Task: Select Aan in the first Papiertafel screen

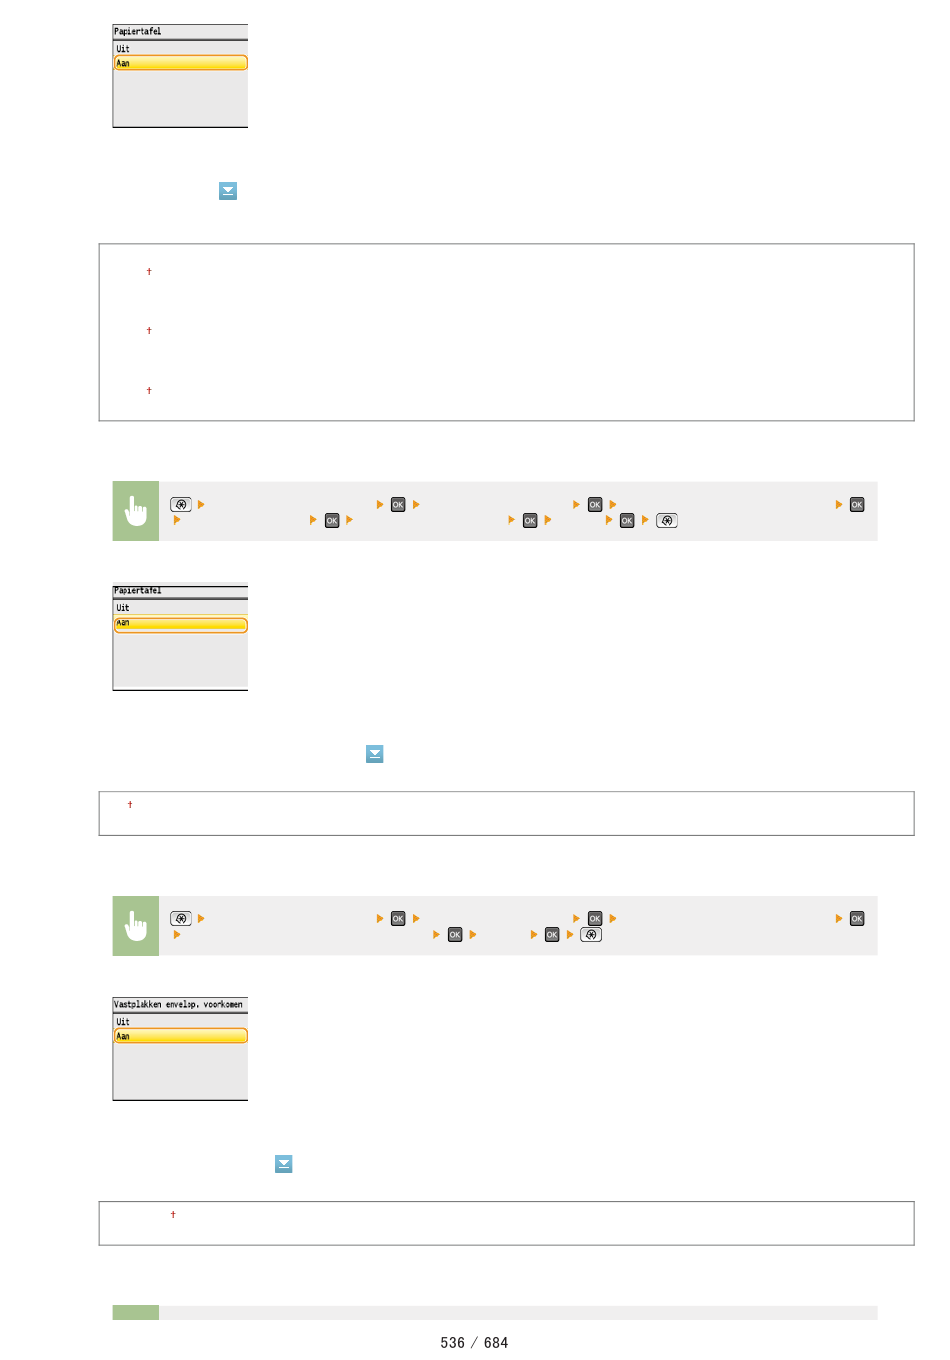Action: (x=181, y=63)
